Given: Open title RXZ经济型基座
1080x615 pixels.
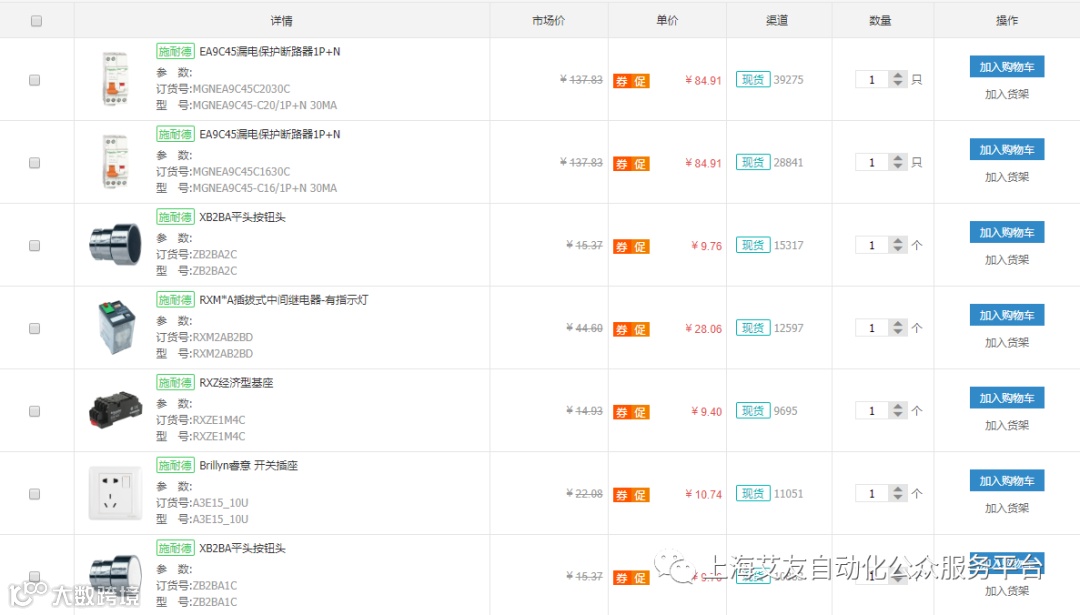Looking at the screenshot, I should (x=236, y=382).
